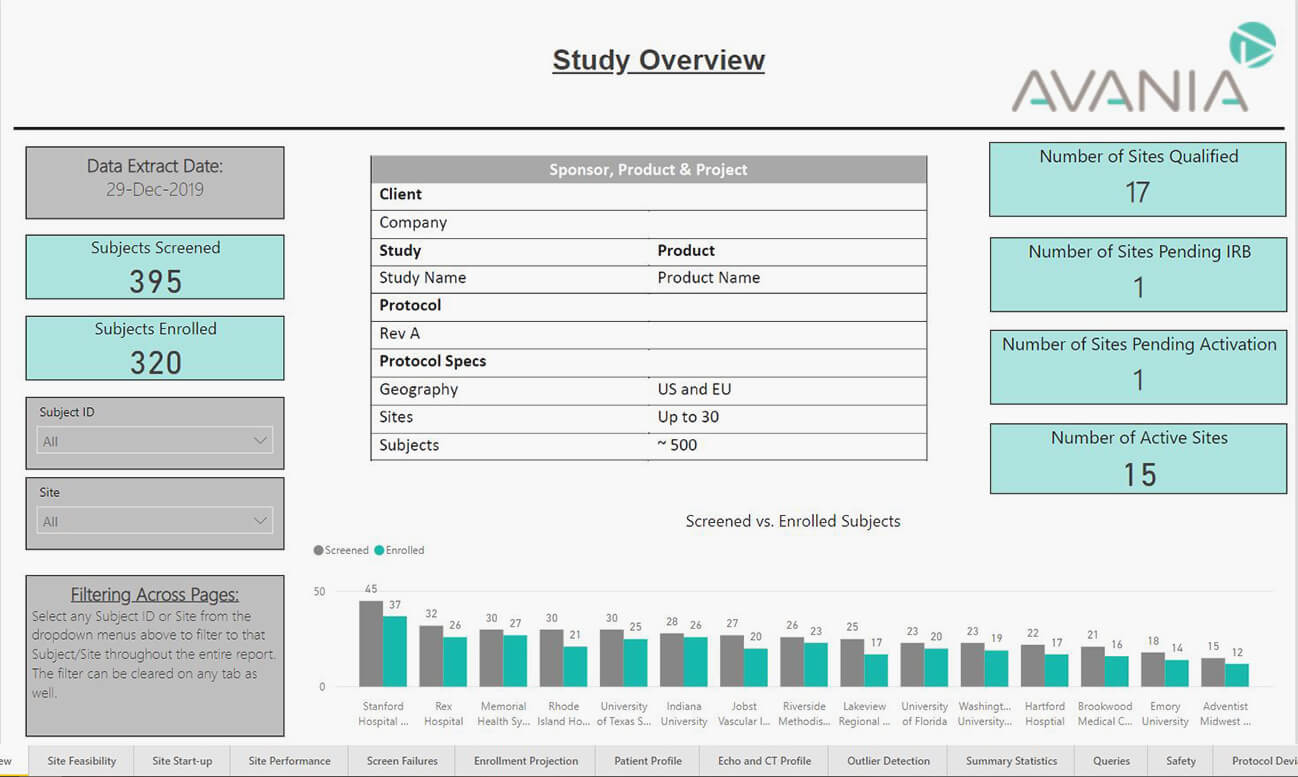Select Stanford Hospital enrolled bar (37)
The width and height of the screenshot is (1298, 777).
[x=395, y=651]
